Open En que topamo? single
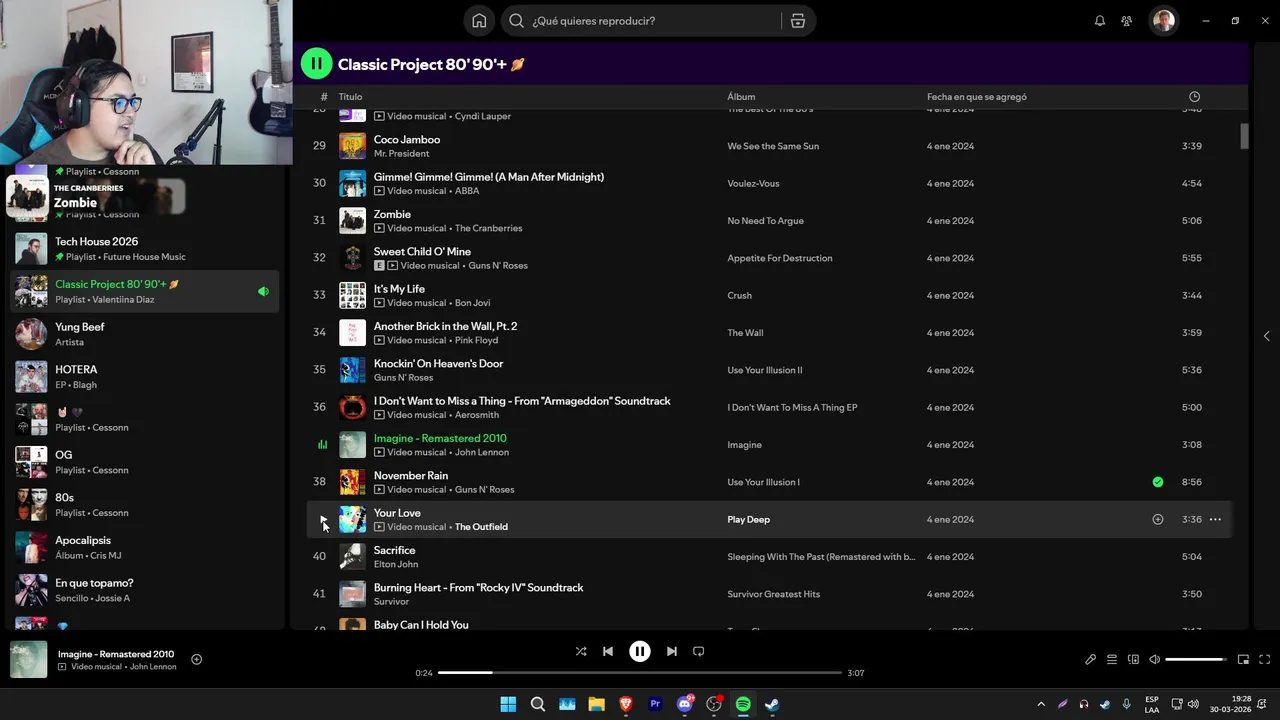This screenshot has width=1280, height=720. click(145, 590)
